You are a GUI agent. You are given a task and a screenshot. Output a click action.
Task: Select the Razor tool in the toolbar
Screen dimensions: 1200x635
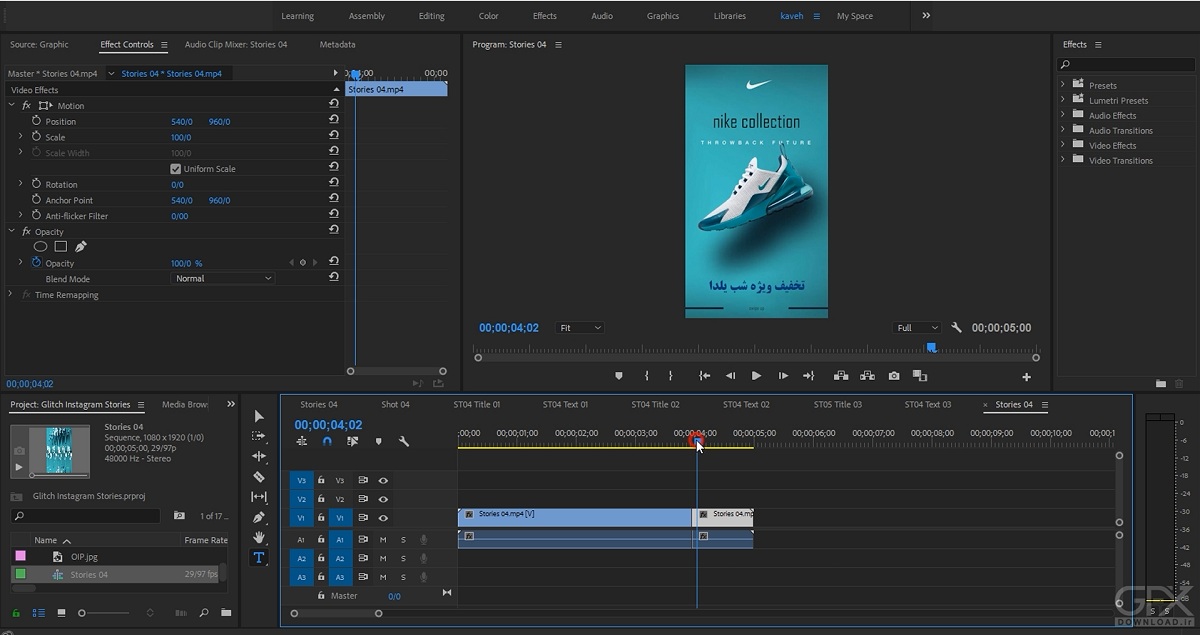259,477
